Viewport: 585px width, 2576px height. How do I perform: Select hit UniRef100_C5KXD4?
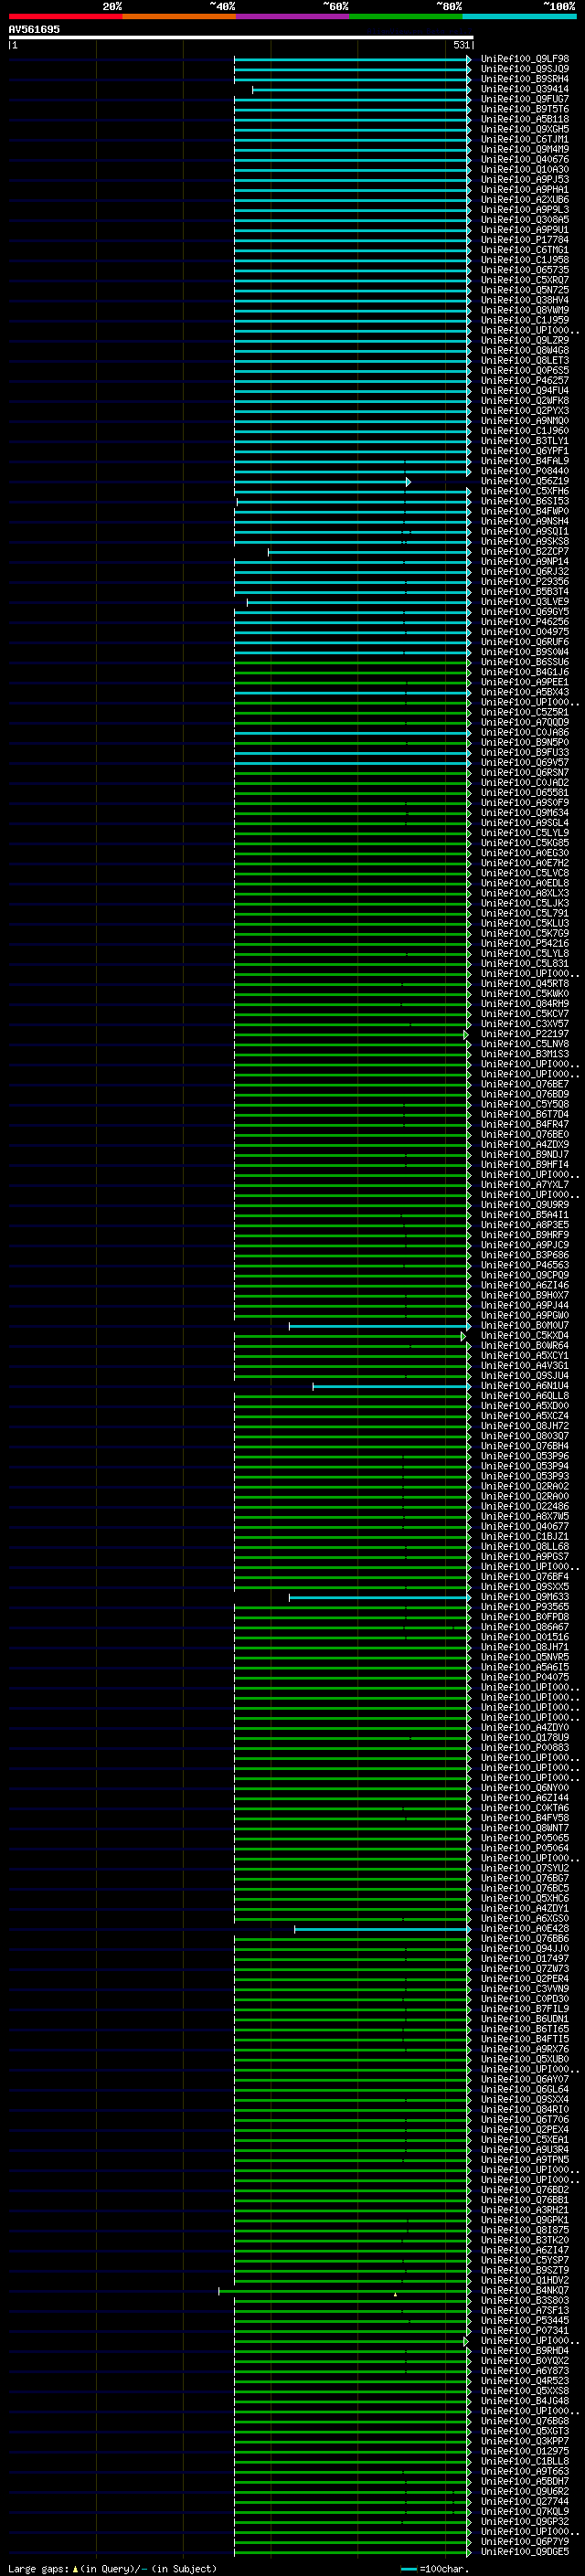pyautogui.click(x=525, y=1335)
